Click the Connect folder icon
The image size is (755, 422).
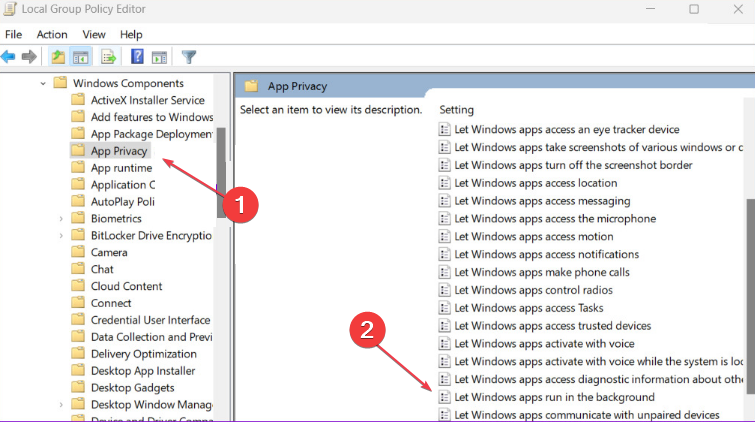(78, 303)
